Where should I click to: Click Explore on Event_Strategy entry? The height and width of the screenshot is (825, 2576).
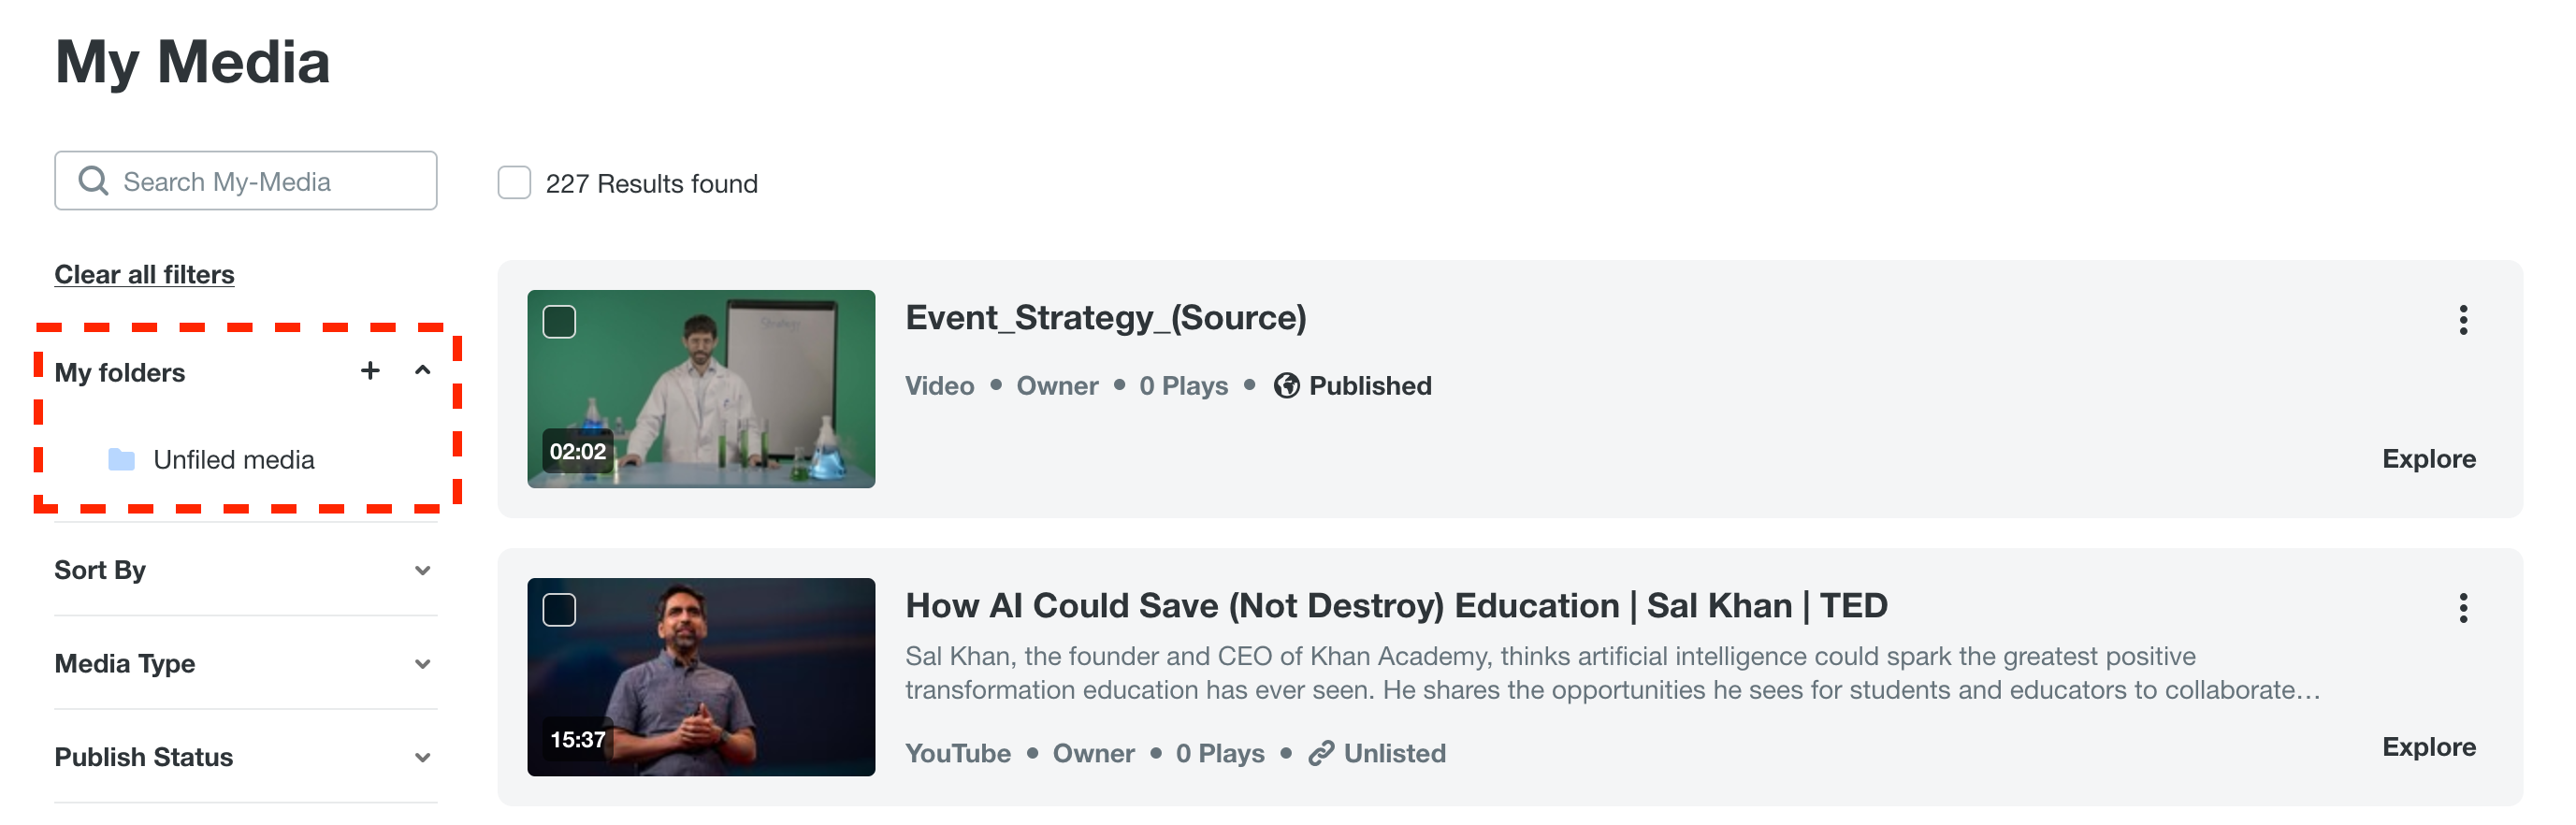(2428, 459)
